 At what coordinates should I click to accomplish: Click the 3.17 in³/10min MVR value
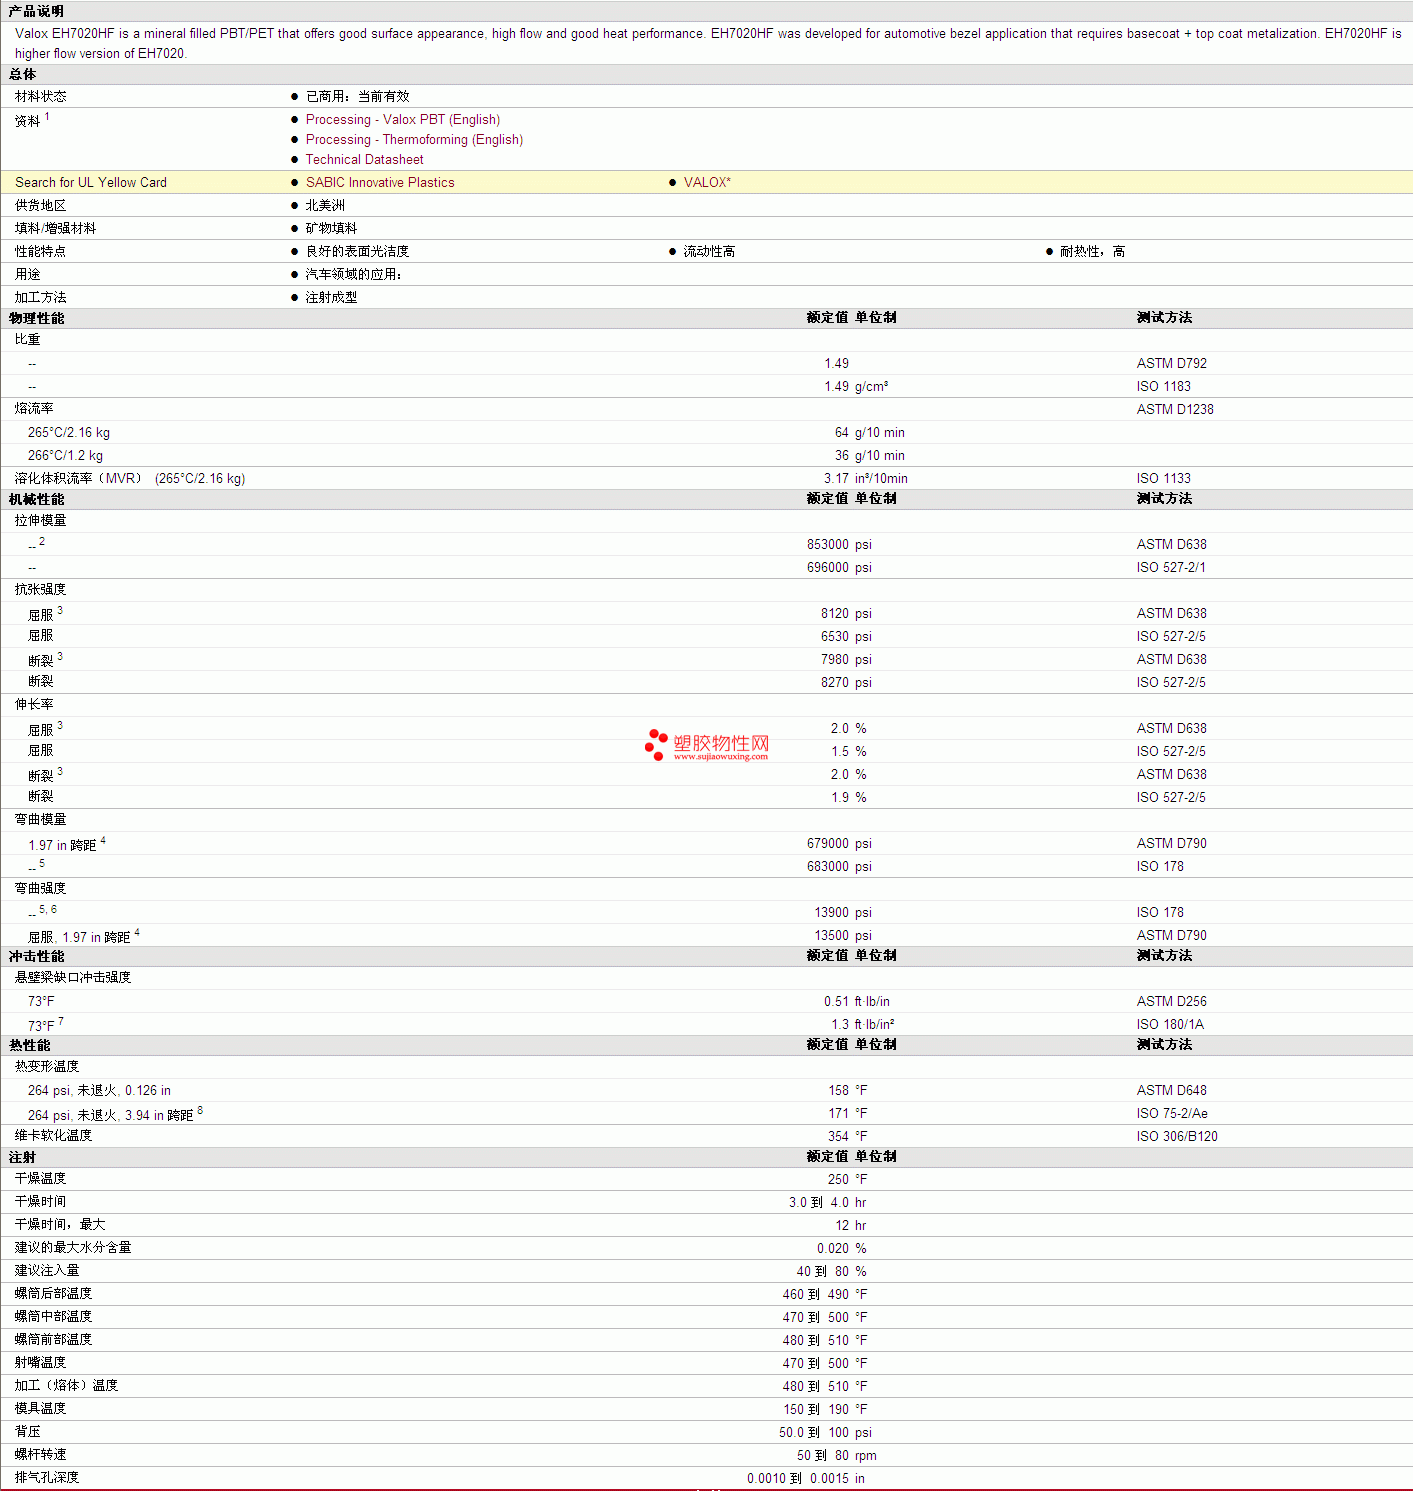866,478
